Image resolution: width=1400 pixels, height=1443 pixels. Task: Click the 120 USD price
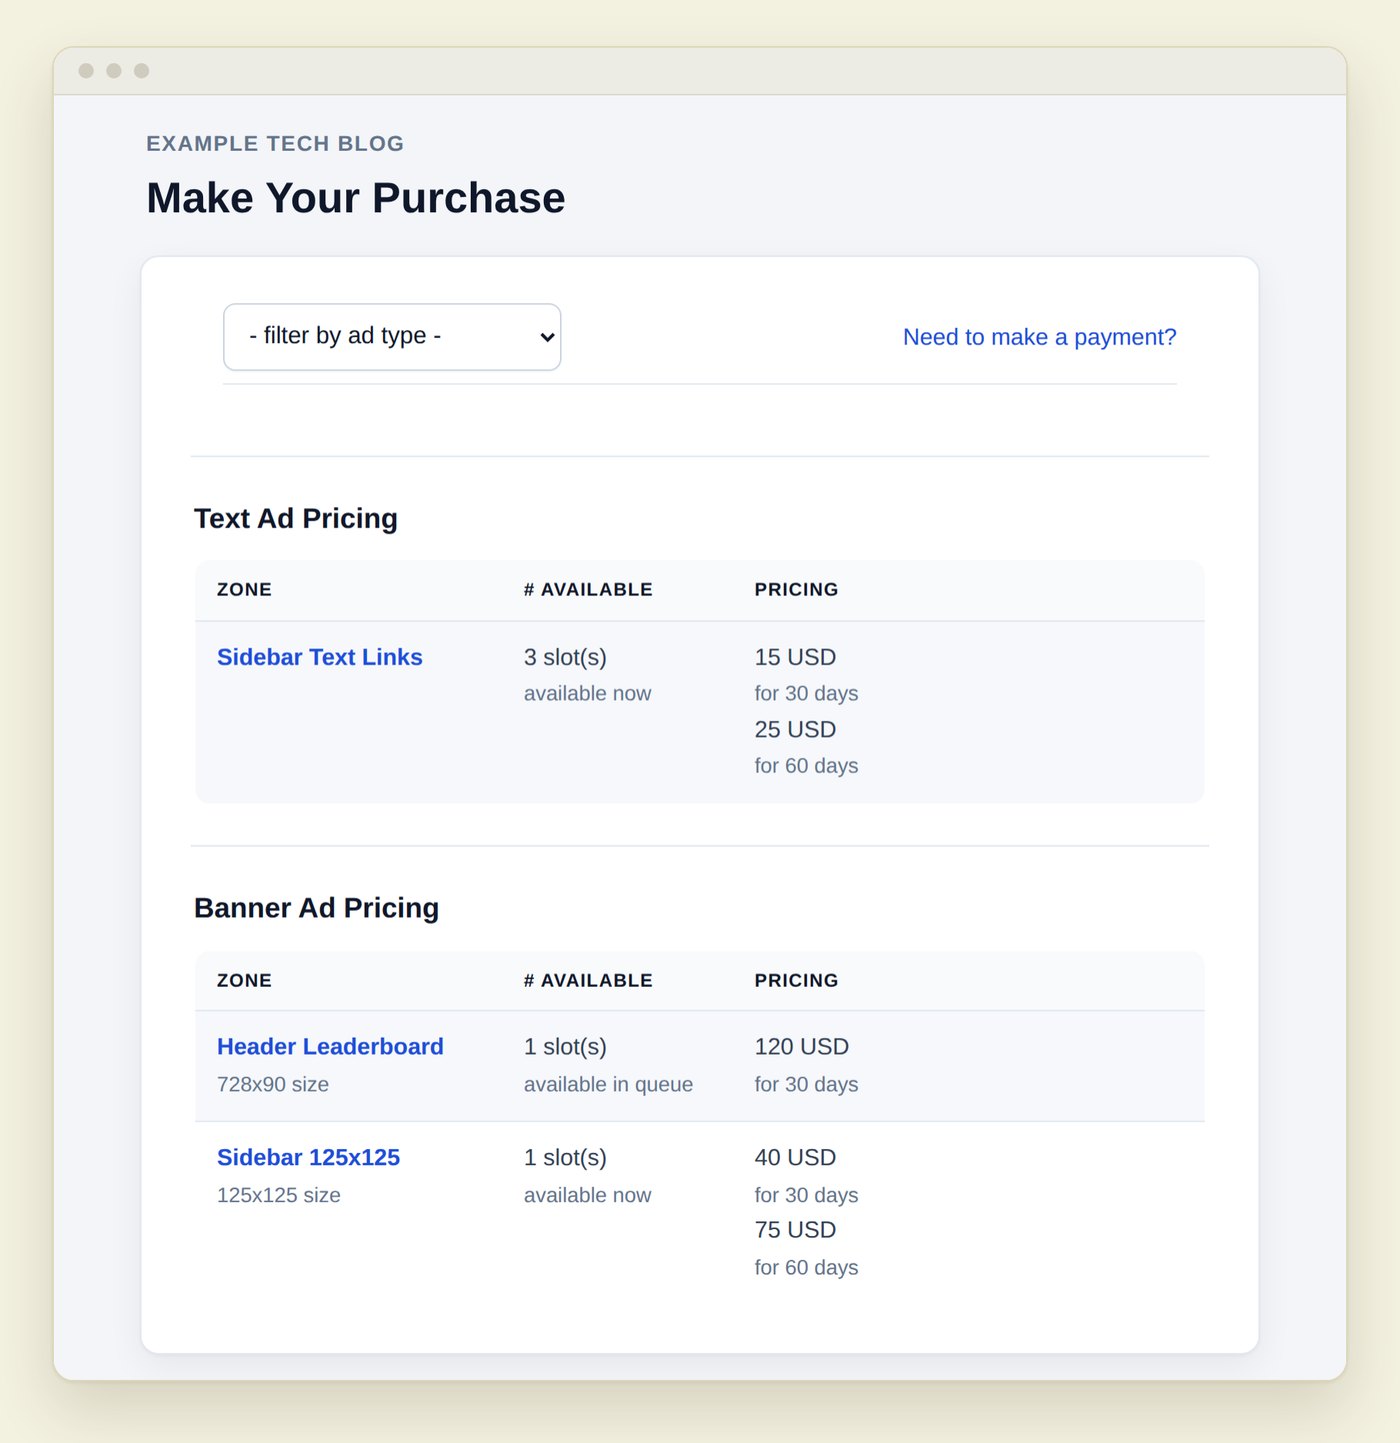tap(802, 1046)
